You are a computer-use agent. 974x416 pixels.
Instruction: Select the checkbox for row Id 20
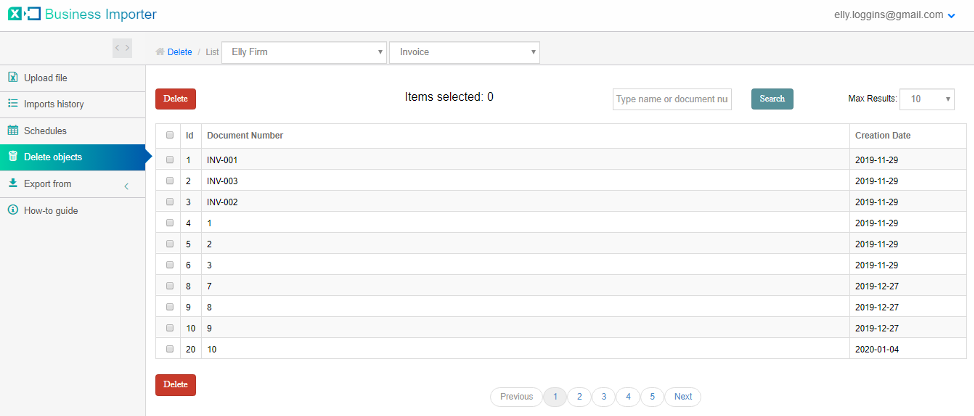pos(170,349)
